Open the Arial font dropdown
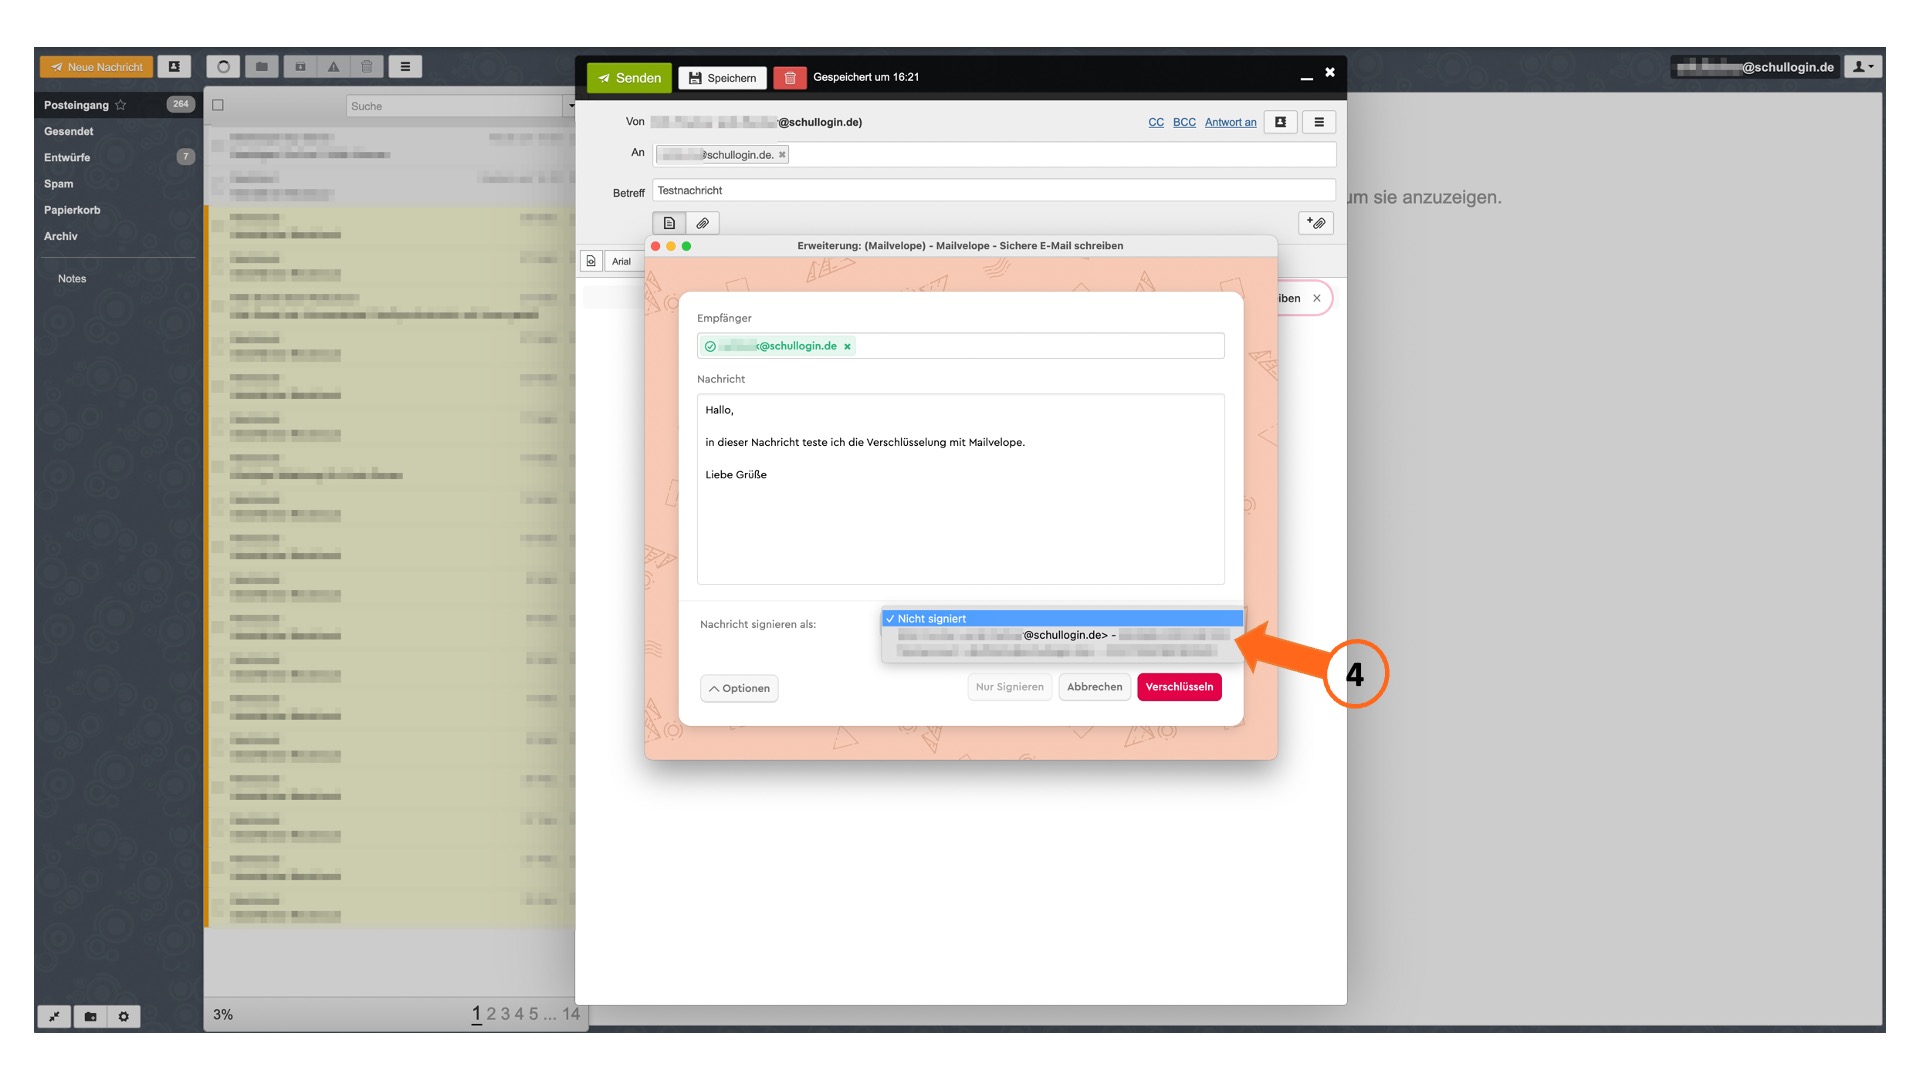Image resolution: width=1920 pixels, height=1080 pixels. pyautogui.click(x=625, y=261)
